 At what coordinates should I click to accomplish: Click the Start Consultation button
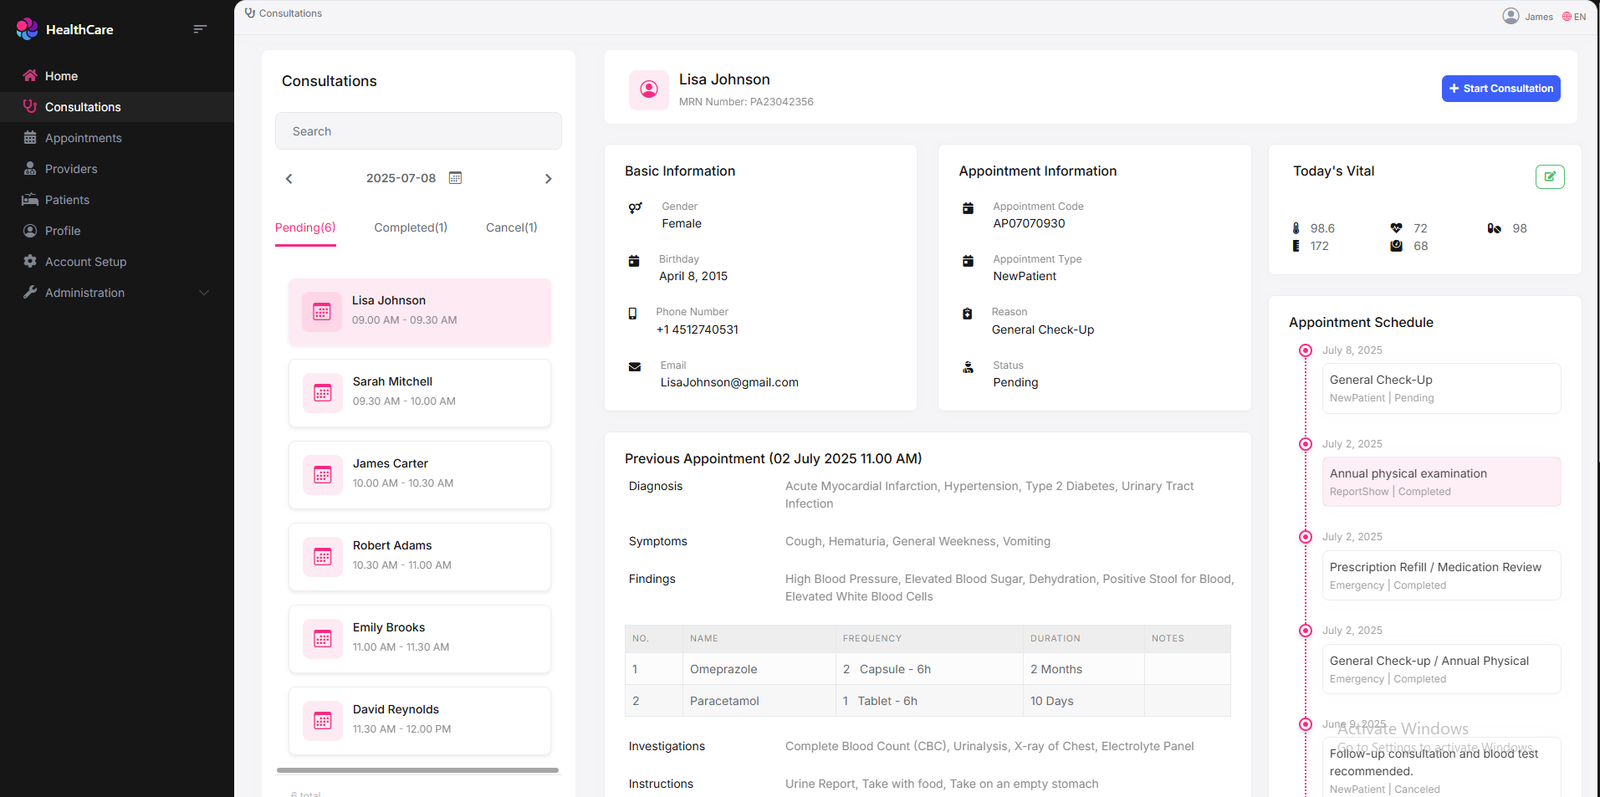coord(1500,89)
